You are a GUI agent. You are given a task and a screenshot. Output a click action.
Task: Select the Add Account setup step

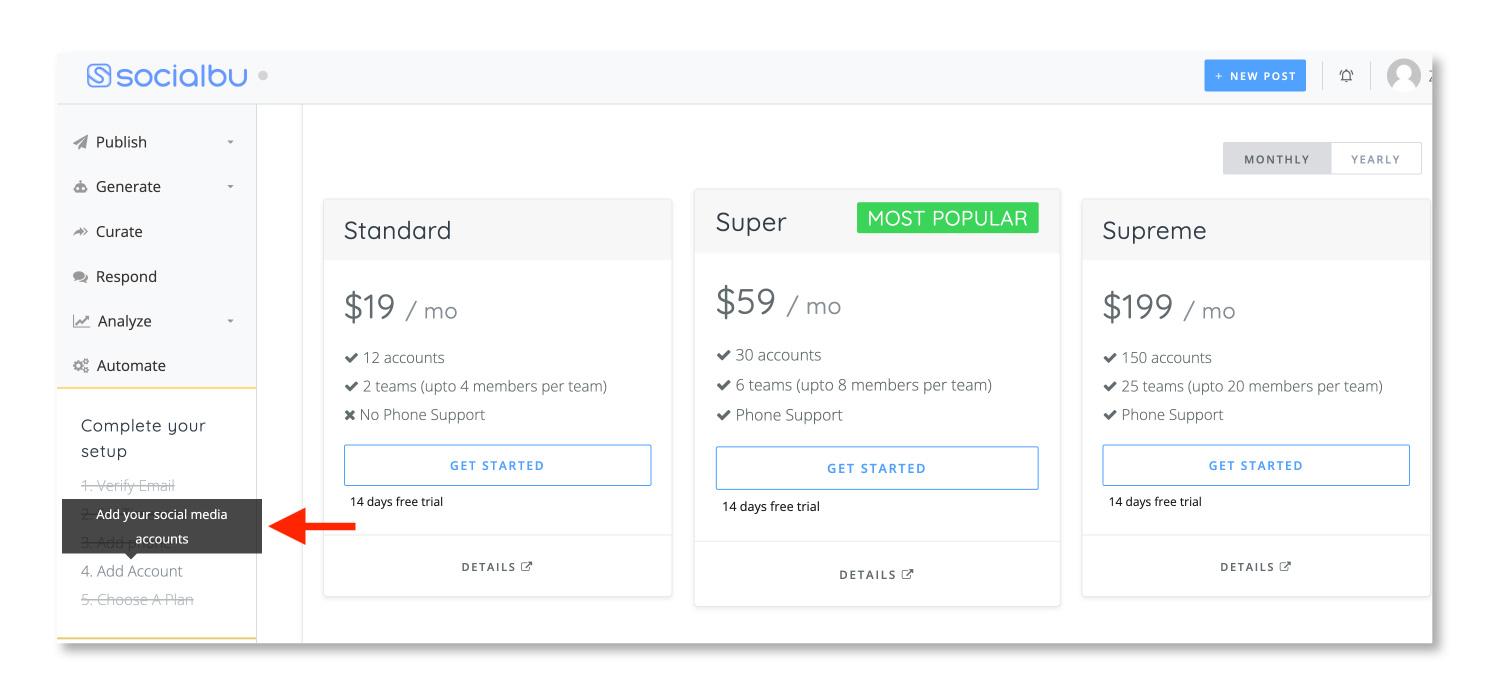pos(132,572)
